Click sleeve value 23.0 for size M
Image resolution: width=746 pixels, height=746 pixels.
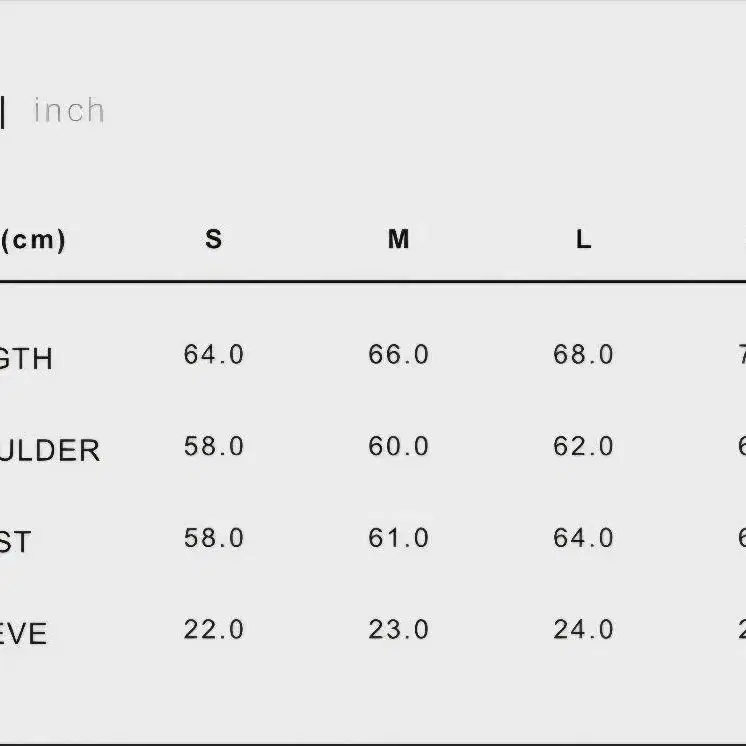[x=398, y=629]
